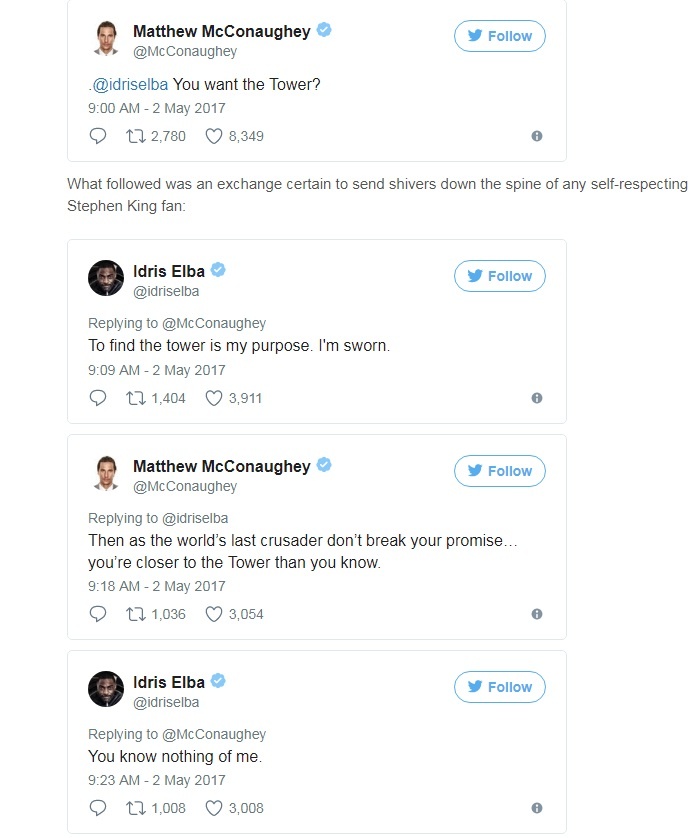Viewport: 695px width, 838px height.
Task: Like the "You know nothing of me" tweet
Action: coord(213,808)
